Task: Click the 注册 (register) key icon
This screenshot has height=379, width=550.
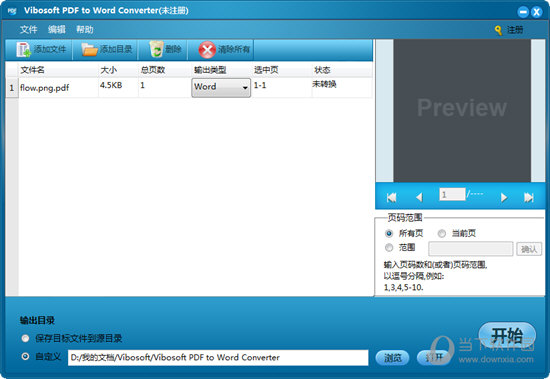Action: (x=498, y=31)
